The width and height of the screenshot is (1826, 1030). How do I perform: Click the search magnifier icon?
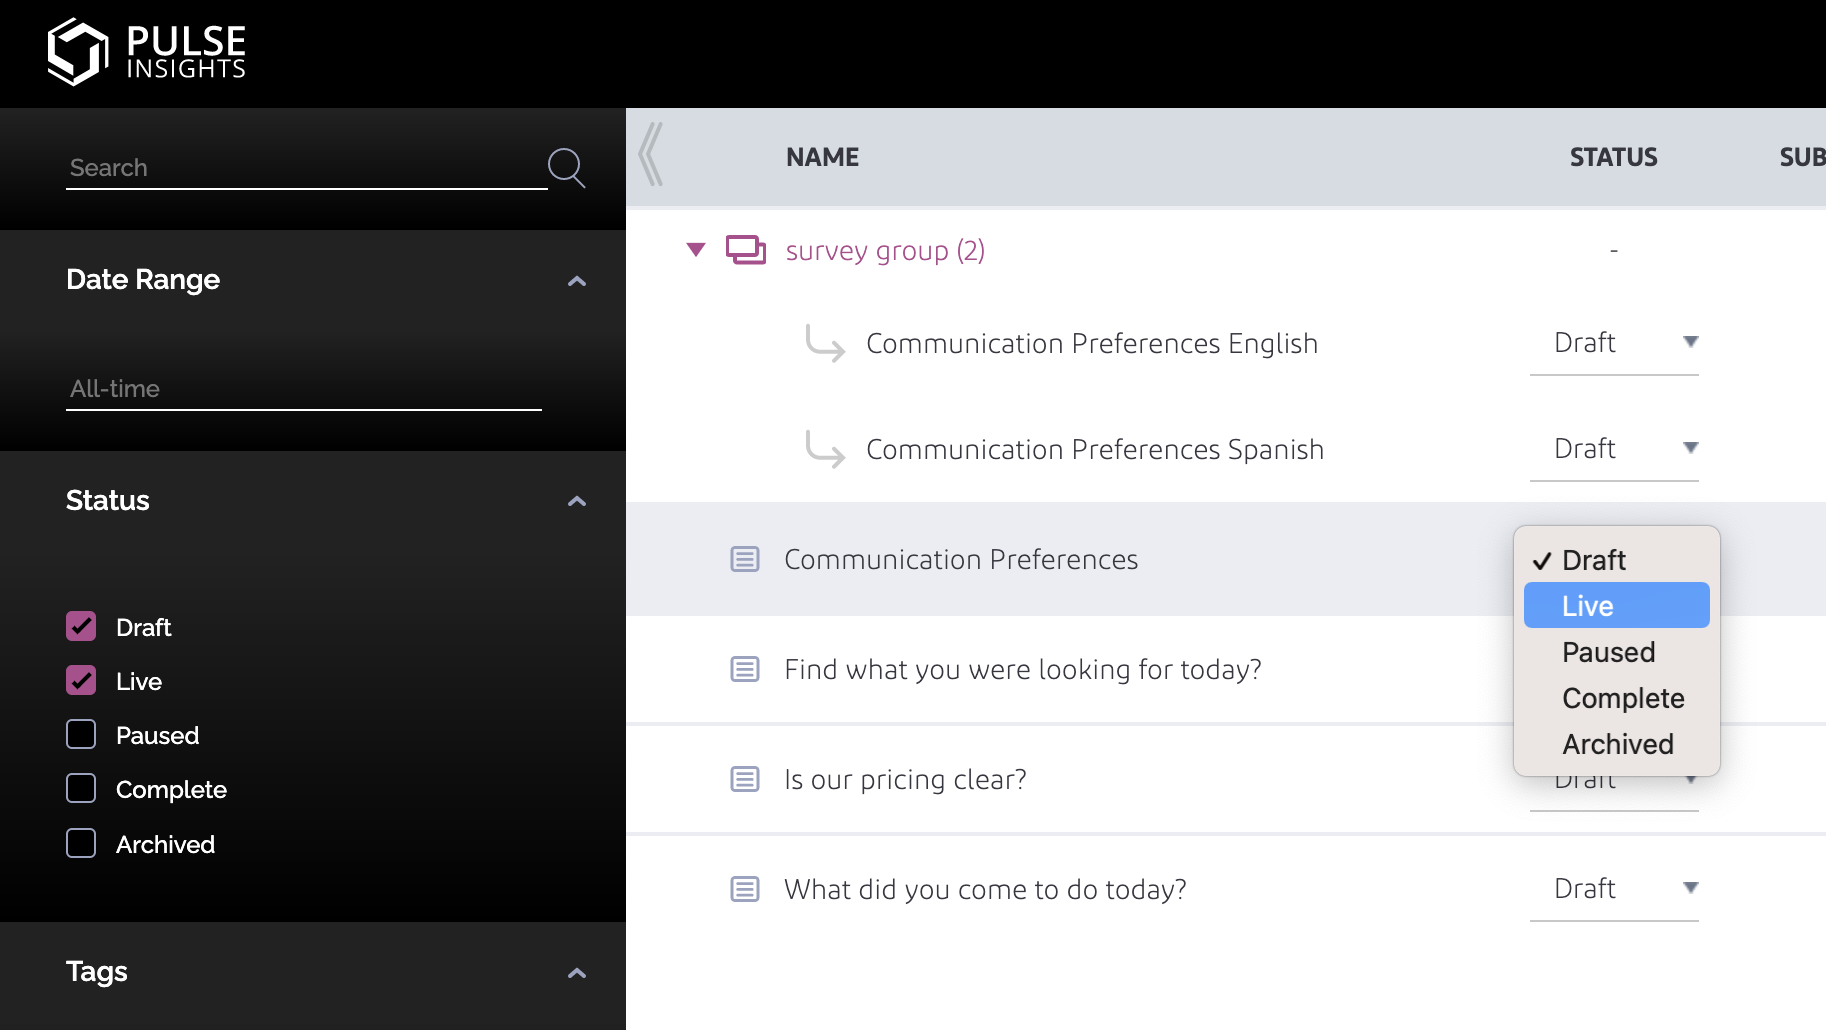[x=566, y=168]
